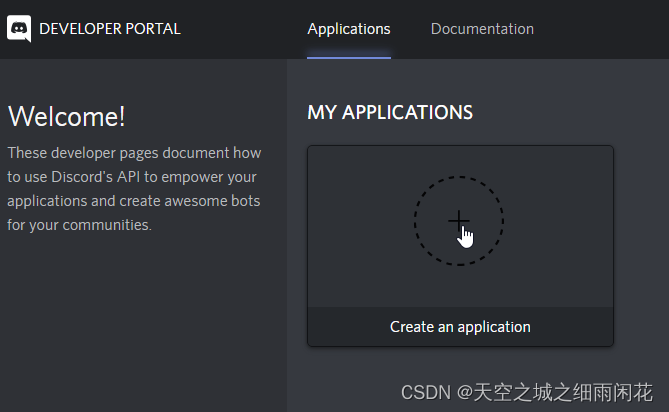The width and height of the screenshot is (669, 412).
Task: Select the MY APPLICATIONS heading
Action: (x=390, y=113)
